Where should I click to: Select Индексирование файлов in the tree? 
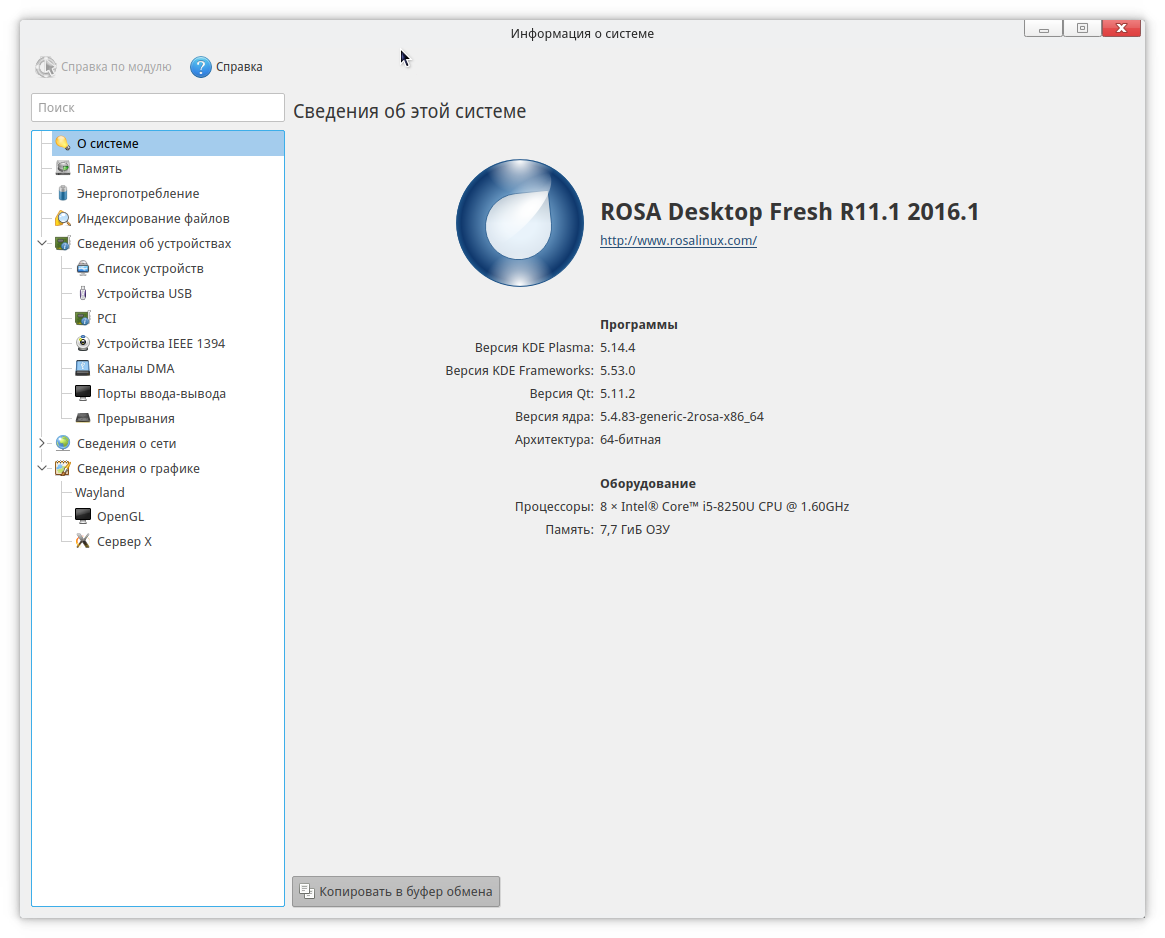pos(153,219)
